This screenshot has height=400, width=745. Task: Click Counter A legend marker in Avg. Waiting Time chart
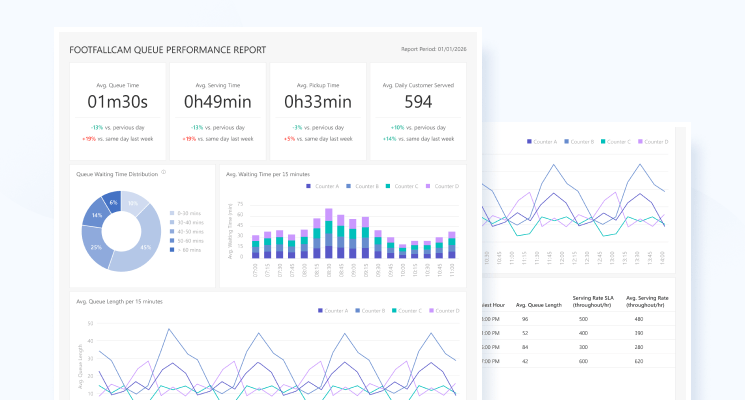pyautogui.click(x=309, y=186)
